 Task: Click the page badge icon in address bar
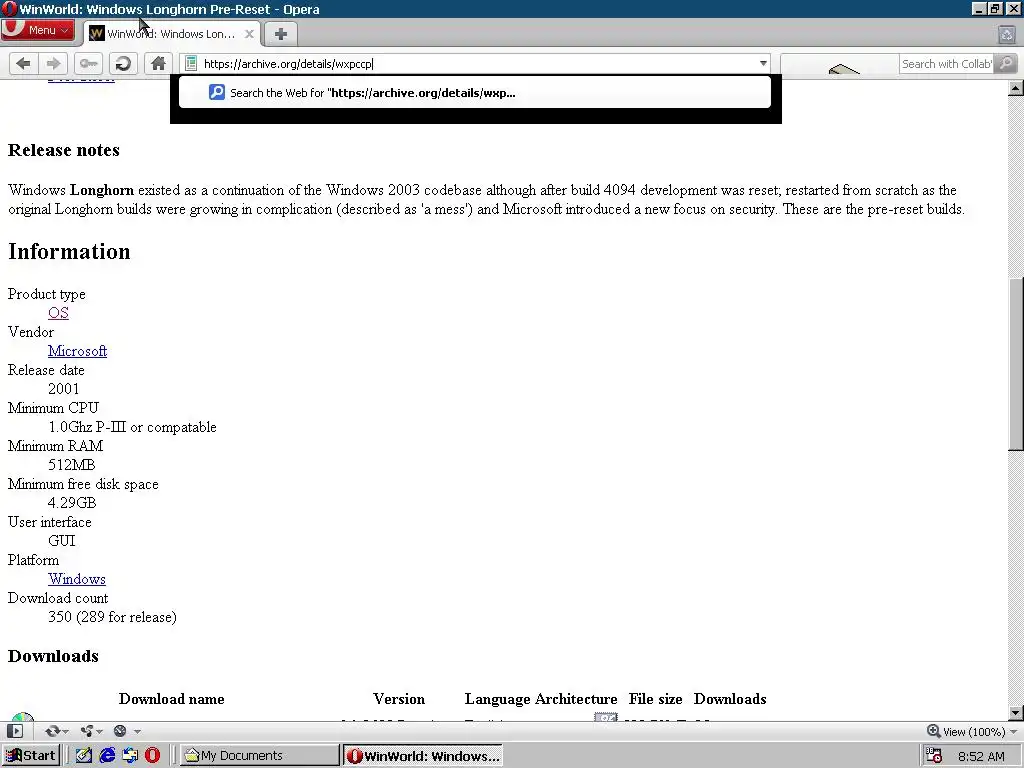[191, 63]
